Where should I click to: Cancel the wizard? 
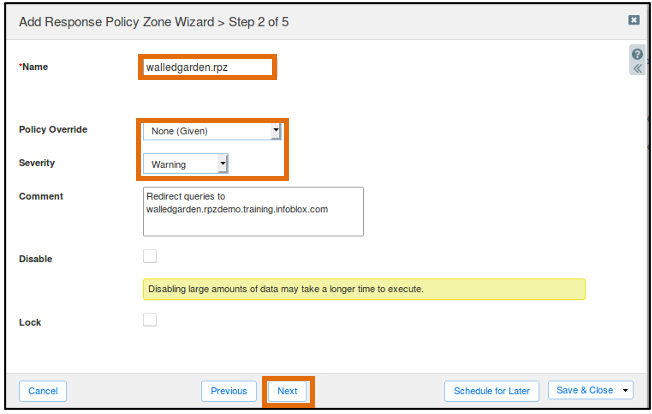pos(43,391)
